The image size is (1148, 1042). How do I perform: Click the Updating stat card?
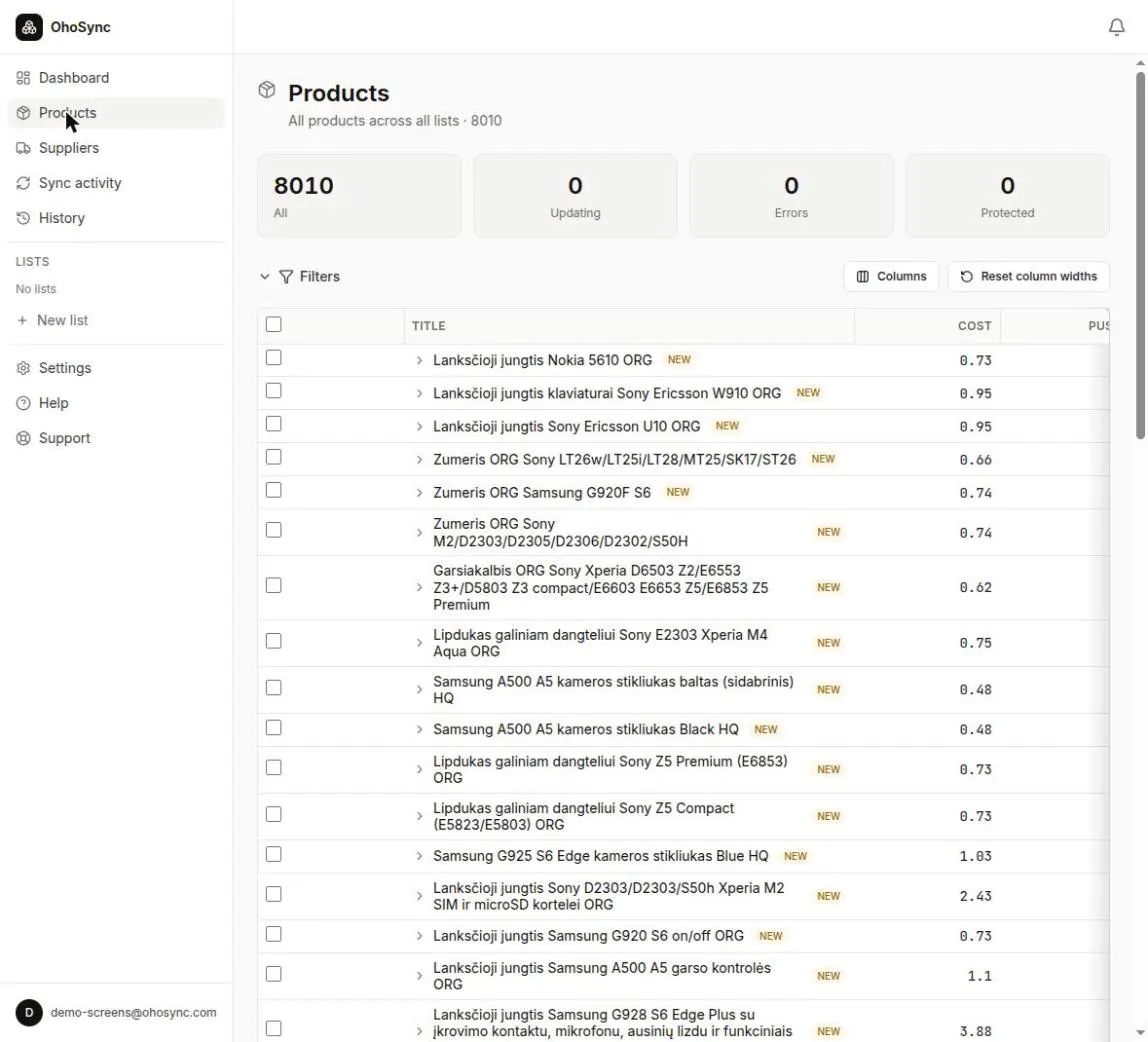coord(575,196)
